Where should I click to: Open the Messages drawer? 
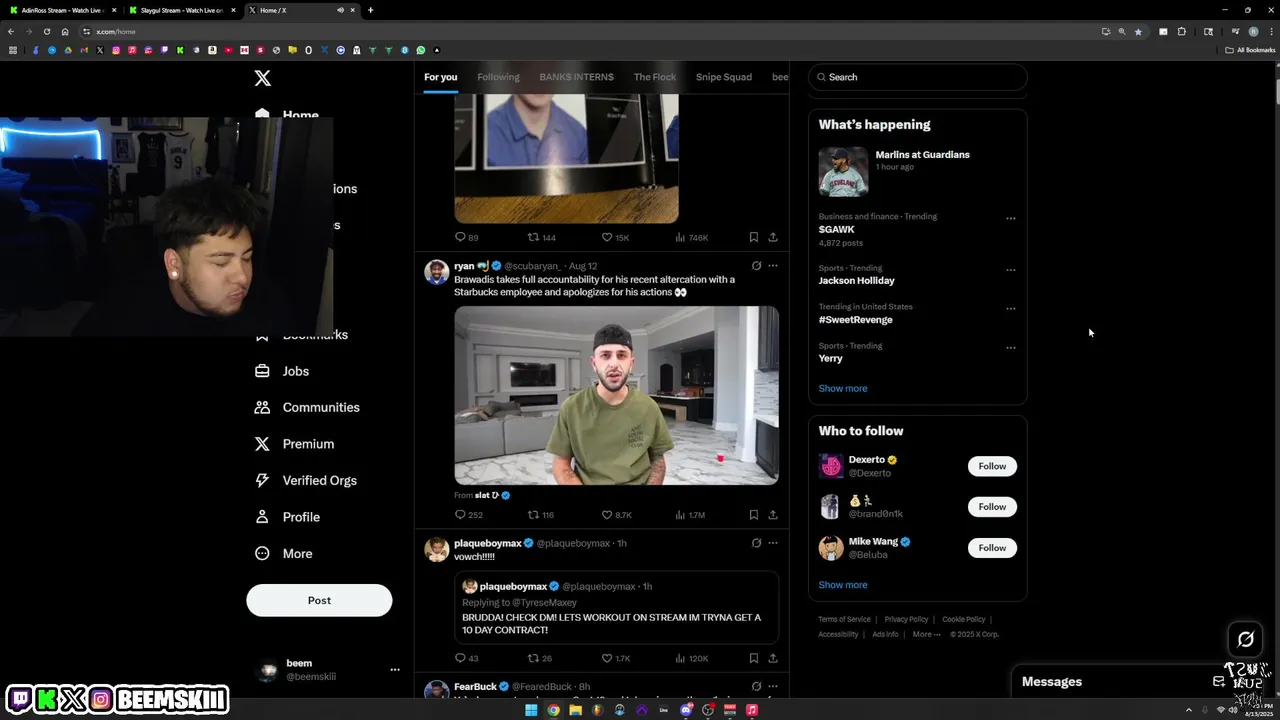click(1052, 681)
